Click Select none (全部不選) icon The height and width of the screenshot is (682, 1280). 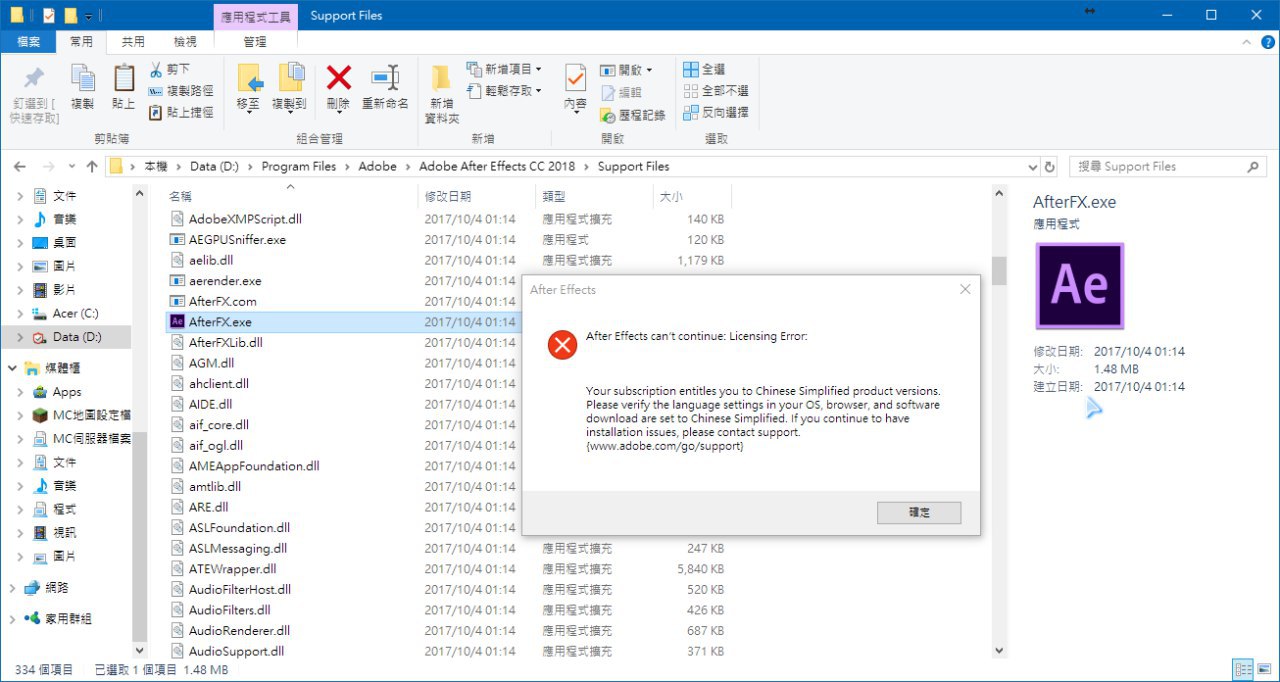pyautogui.click(x=690, y=91)
